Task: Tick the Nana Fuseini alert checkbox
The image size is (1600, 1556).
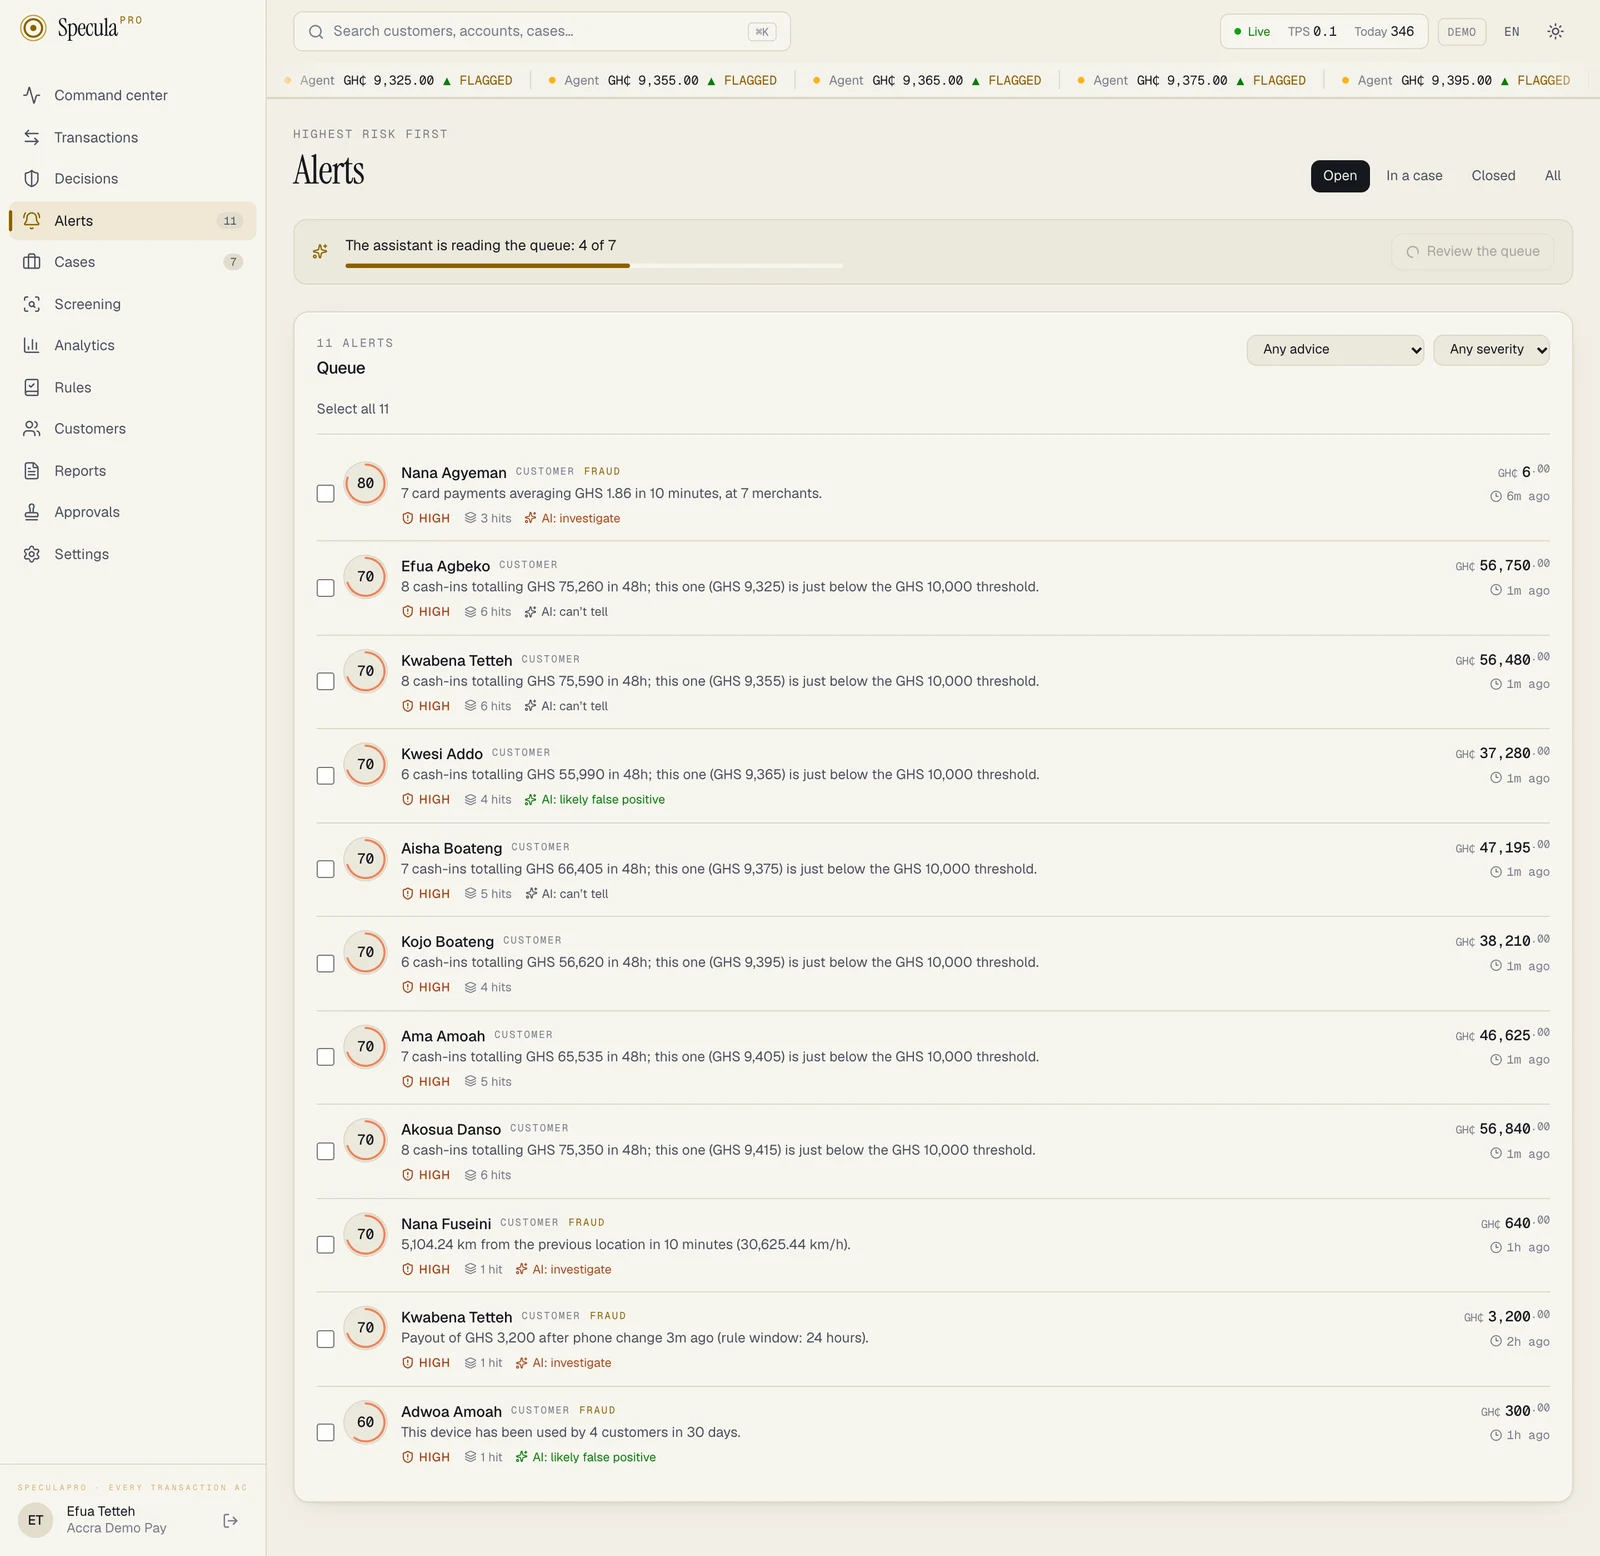Action: pyautogui.click(x=325, y=1245)
